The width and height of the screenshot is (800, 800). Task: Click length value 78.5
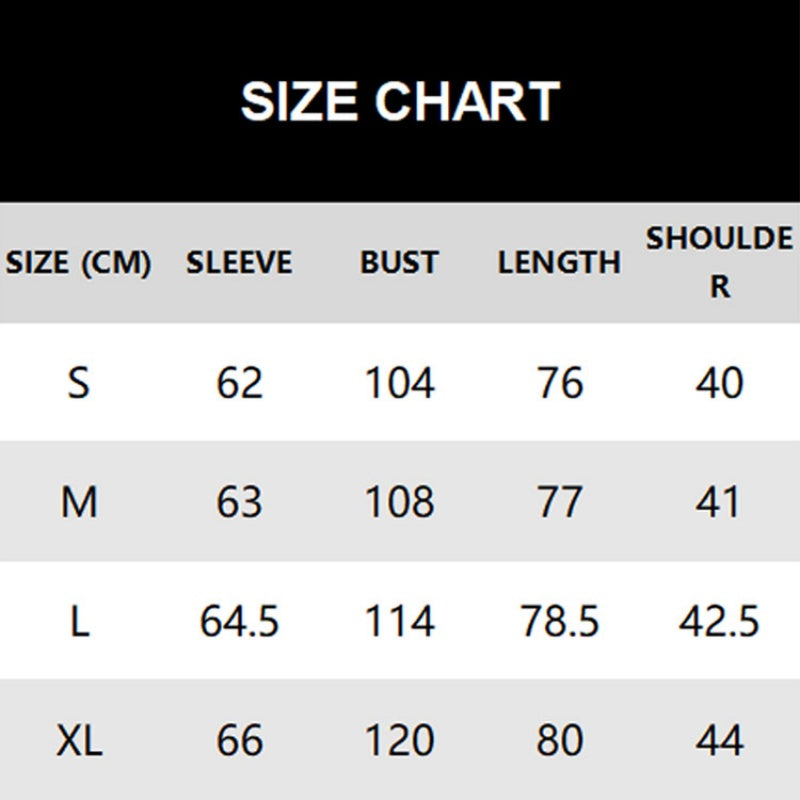pyautogui.click(x=559, y=622)
